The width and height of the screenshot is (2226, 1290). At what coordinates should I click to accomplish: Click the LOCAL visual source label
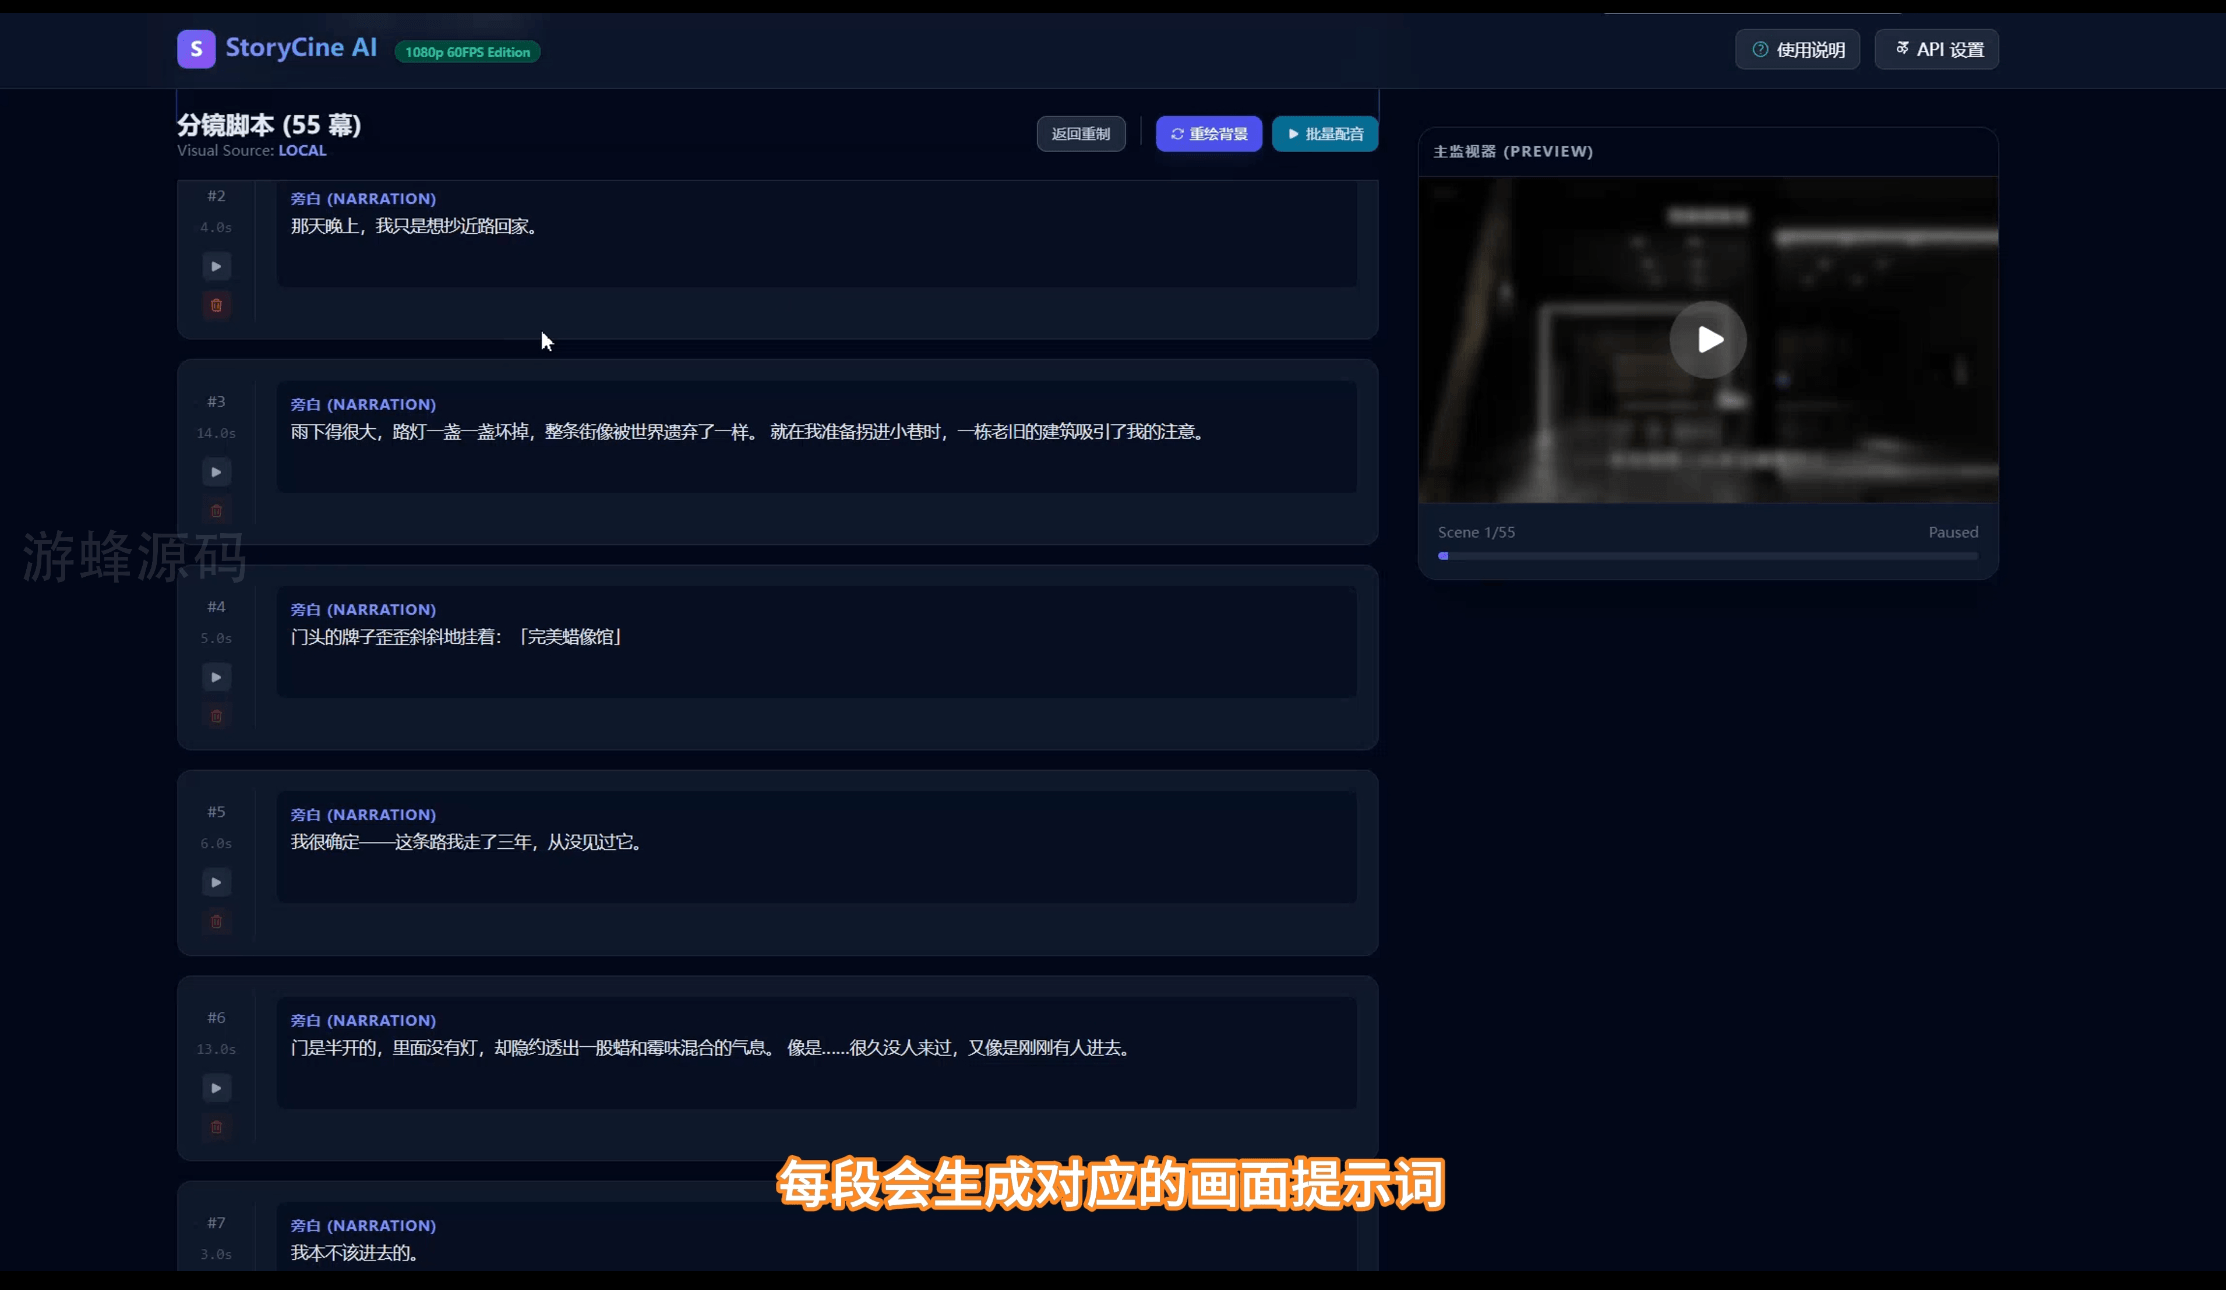click(x=302, y=151)
